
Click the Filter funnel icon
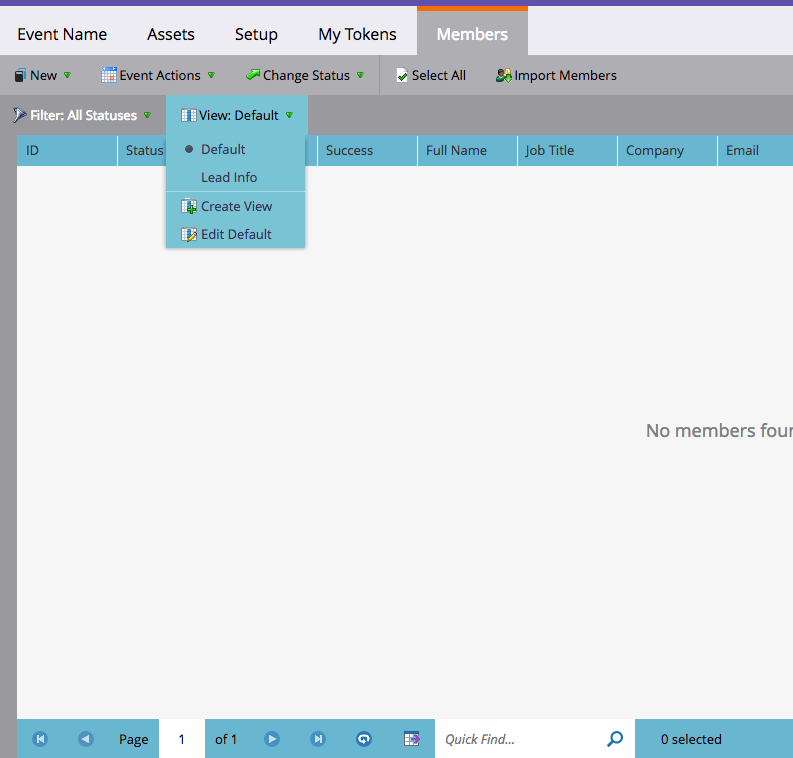point(19,115)
